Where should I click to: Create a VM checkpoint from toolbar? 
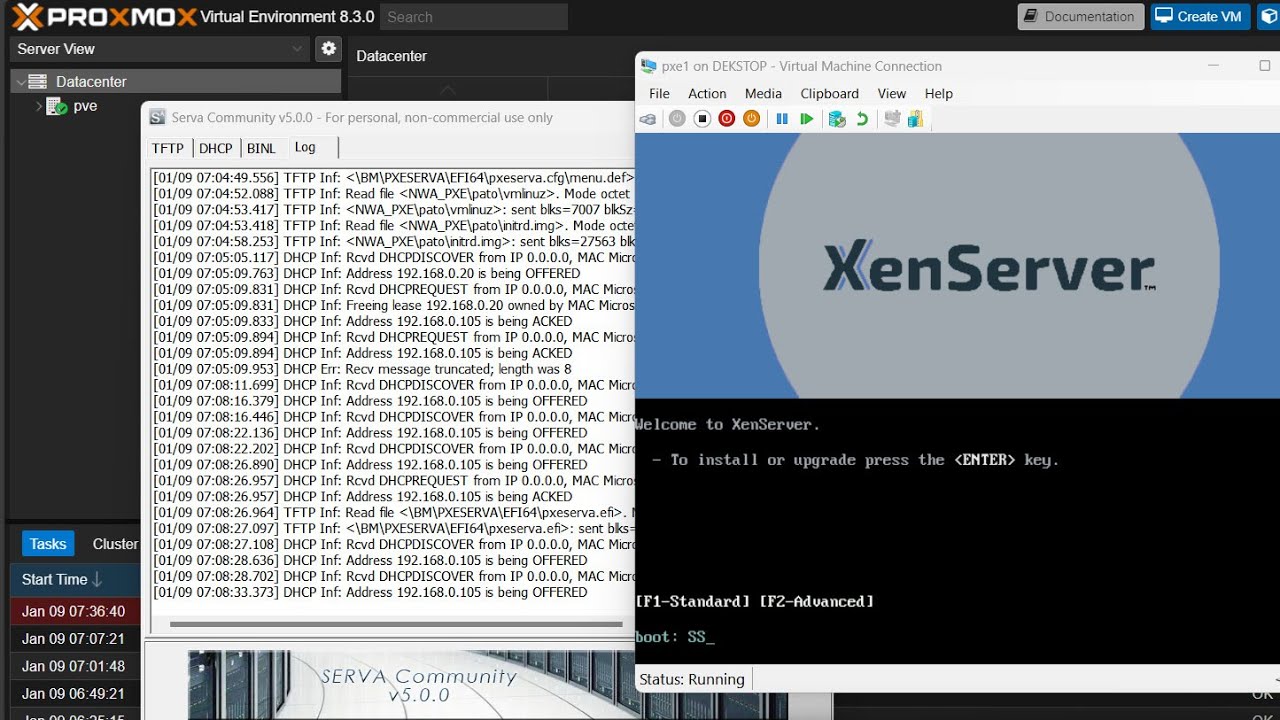coord(837,119)
